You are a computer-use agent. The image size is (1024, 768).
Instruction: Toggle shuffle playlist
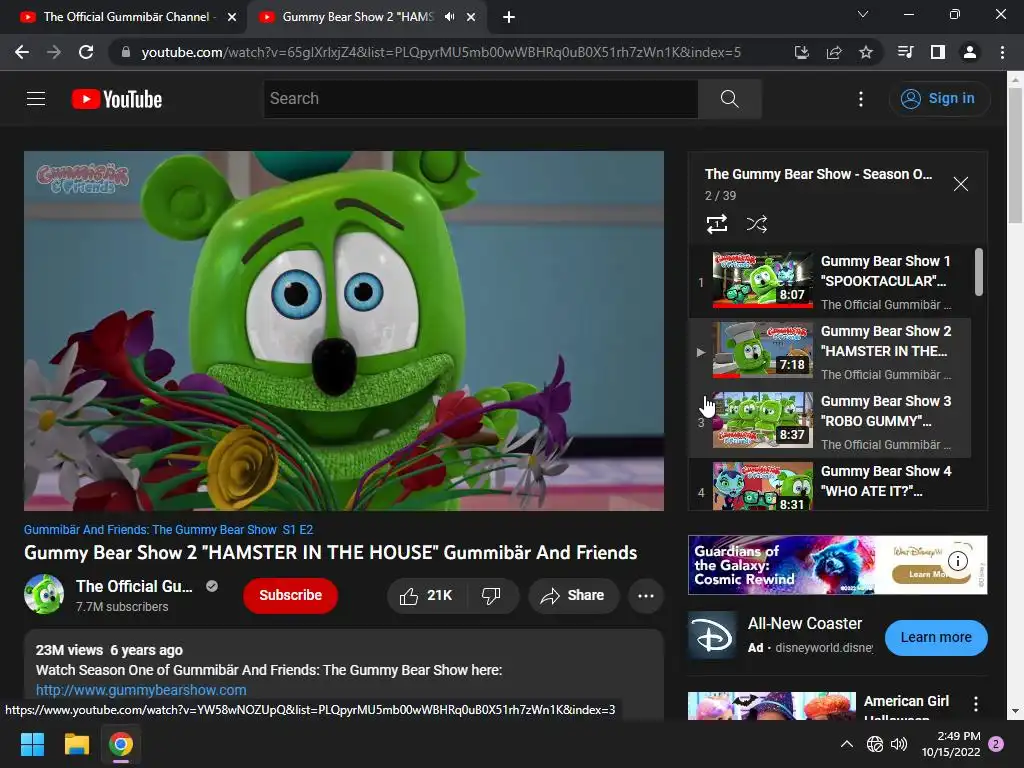[756, 224]
